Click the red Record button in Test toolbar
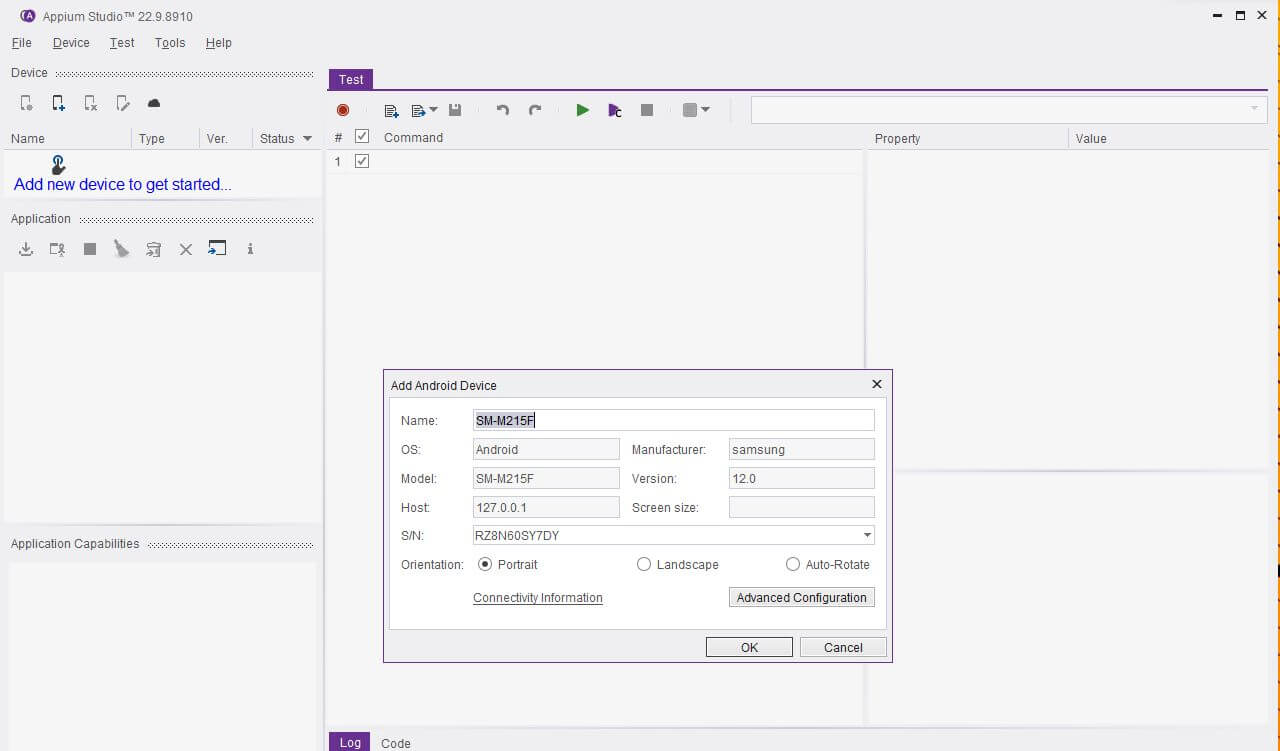The image size is (1280, 751). click(343, 110)
